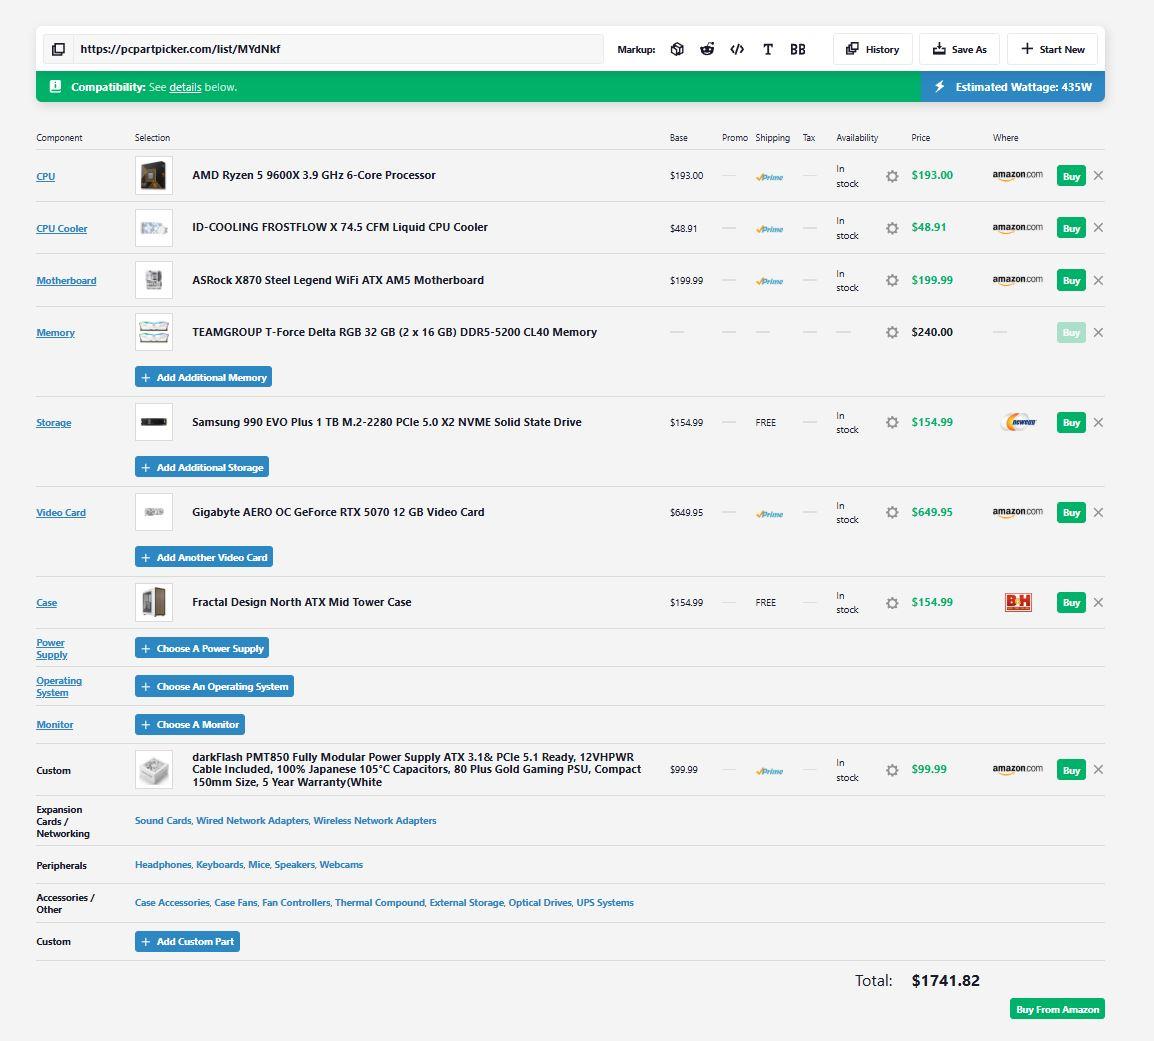Screen dimensions: 1154x1041
Task: Click total price $1741.82
Action: click(946, 981)
